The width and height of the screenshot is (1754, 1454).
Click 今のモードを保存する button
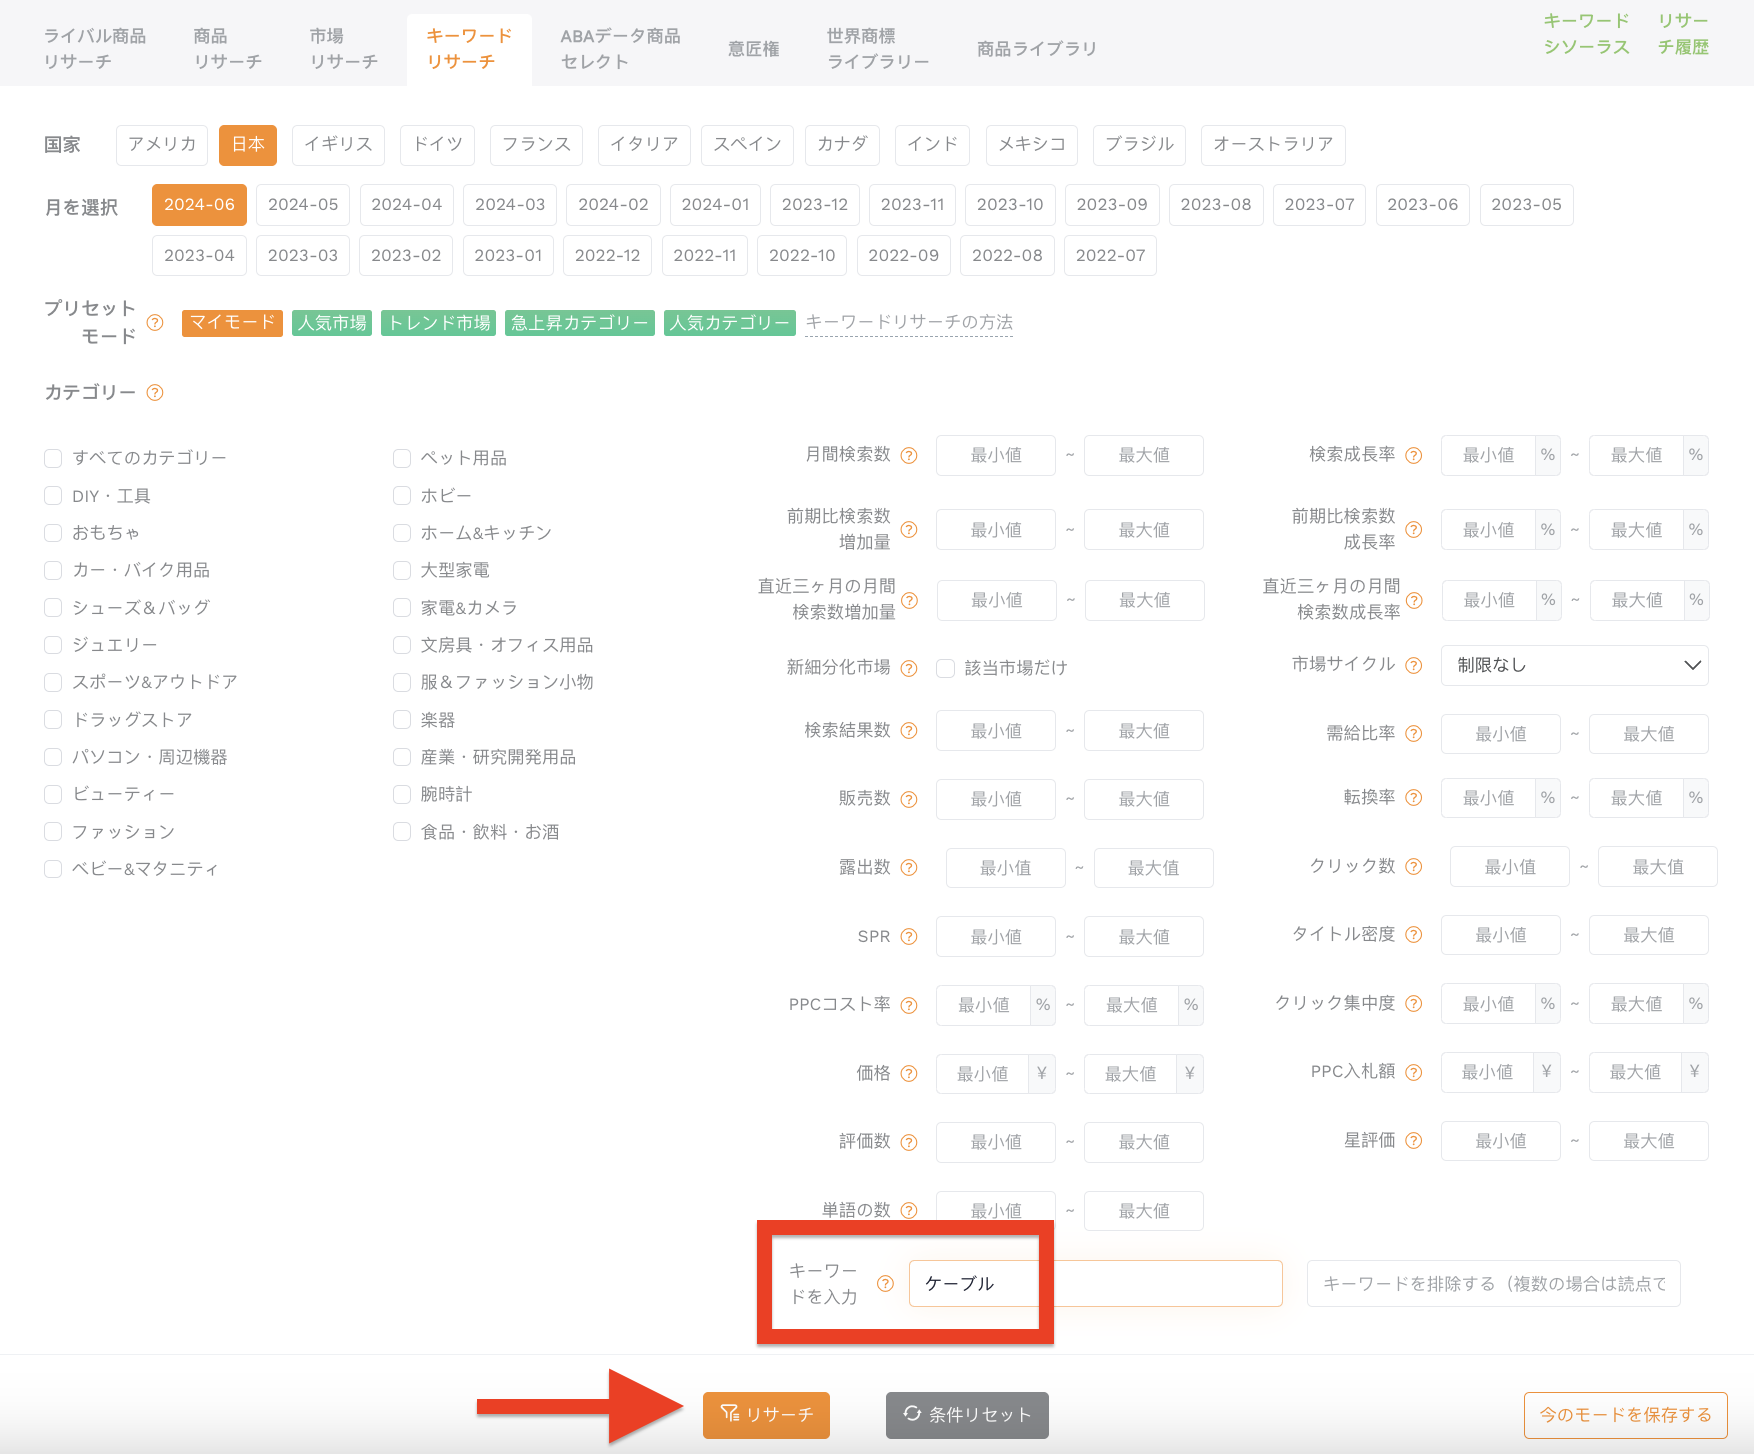pyautogui.click(x=1626, y=1415)
